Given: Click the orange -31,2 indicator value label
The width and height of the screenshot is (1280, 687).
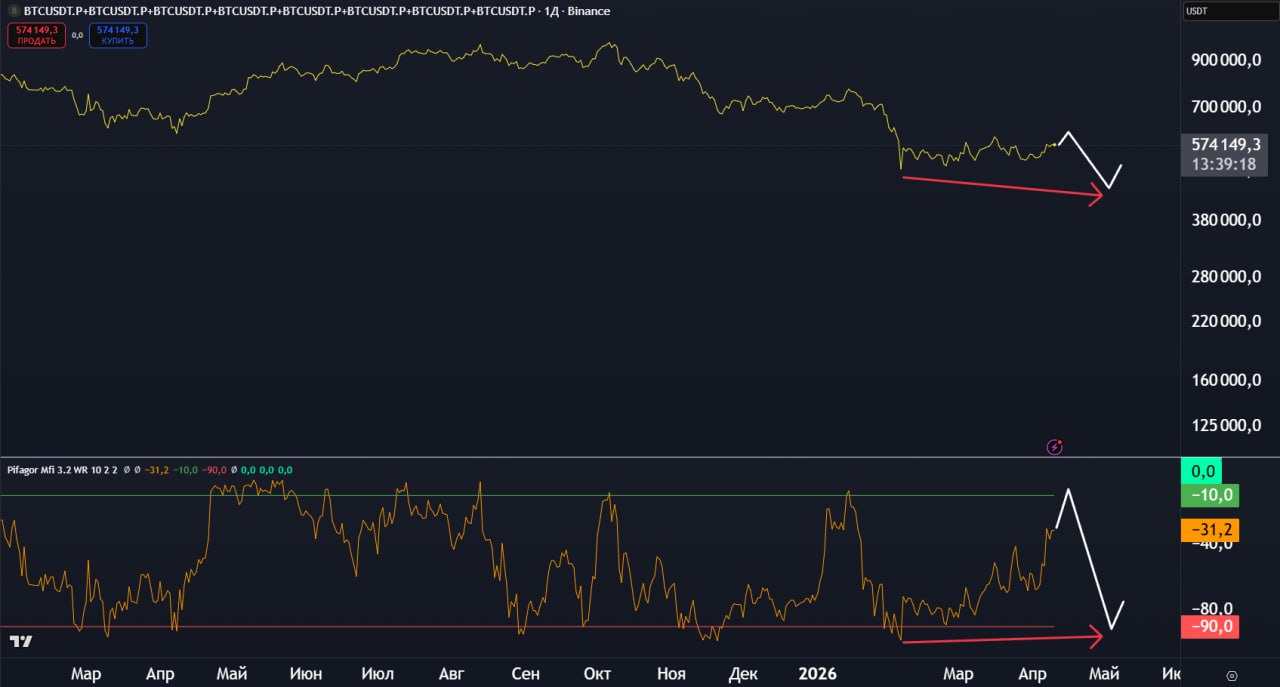Looking at the screenshot, I should click(x=1211, y=530).
